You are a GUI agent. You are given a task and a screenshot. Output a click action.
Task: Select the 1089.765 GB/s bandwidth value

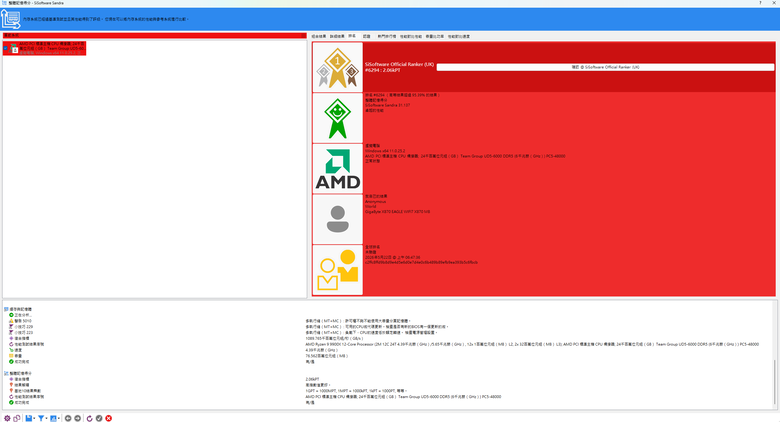[334, 338]
